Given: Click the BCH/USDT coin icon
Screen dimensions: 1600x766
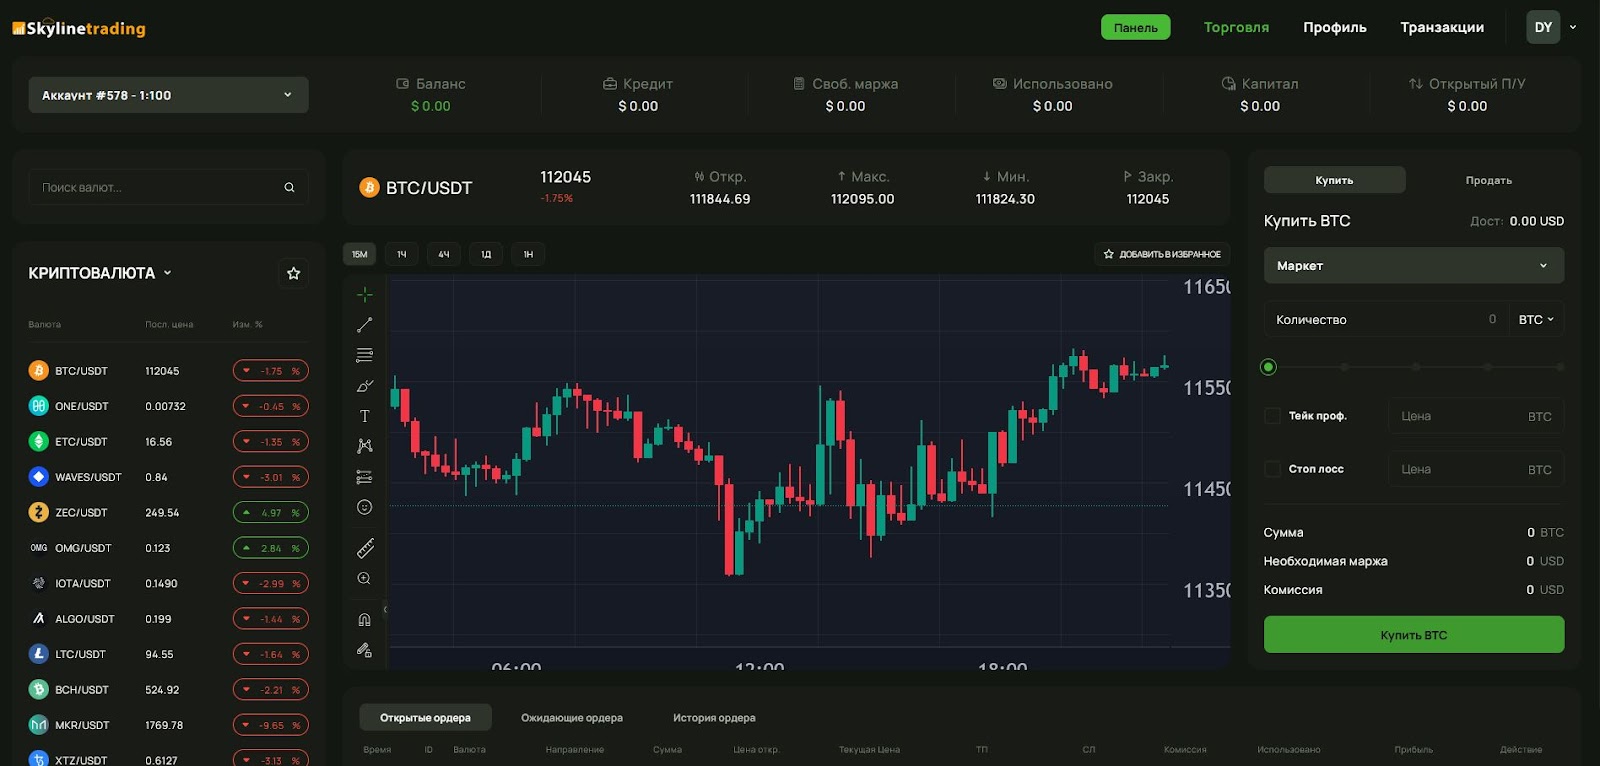Looking at the screenshot, I should click(x=38, y=689).
